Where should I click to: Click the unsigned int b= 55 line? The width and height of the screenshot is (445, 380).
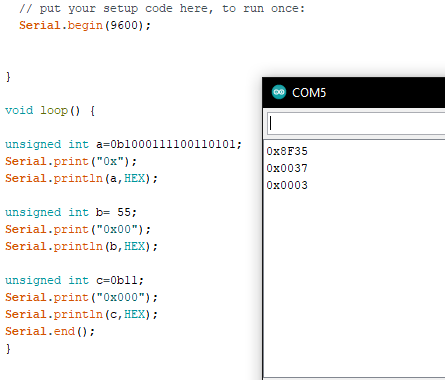click(71, 212)
